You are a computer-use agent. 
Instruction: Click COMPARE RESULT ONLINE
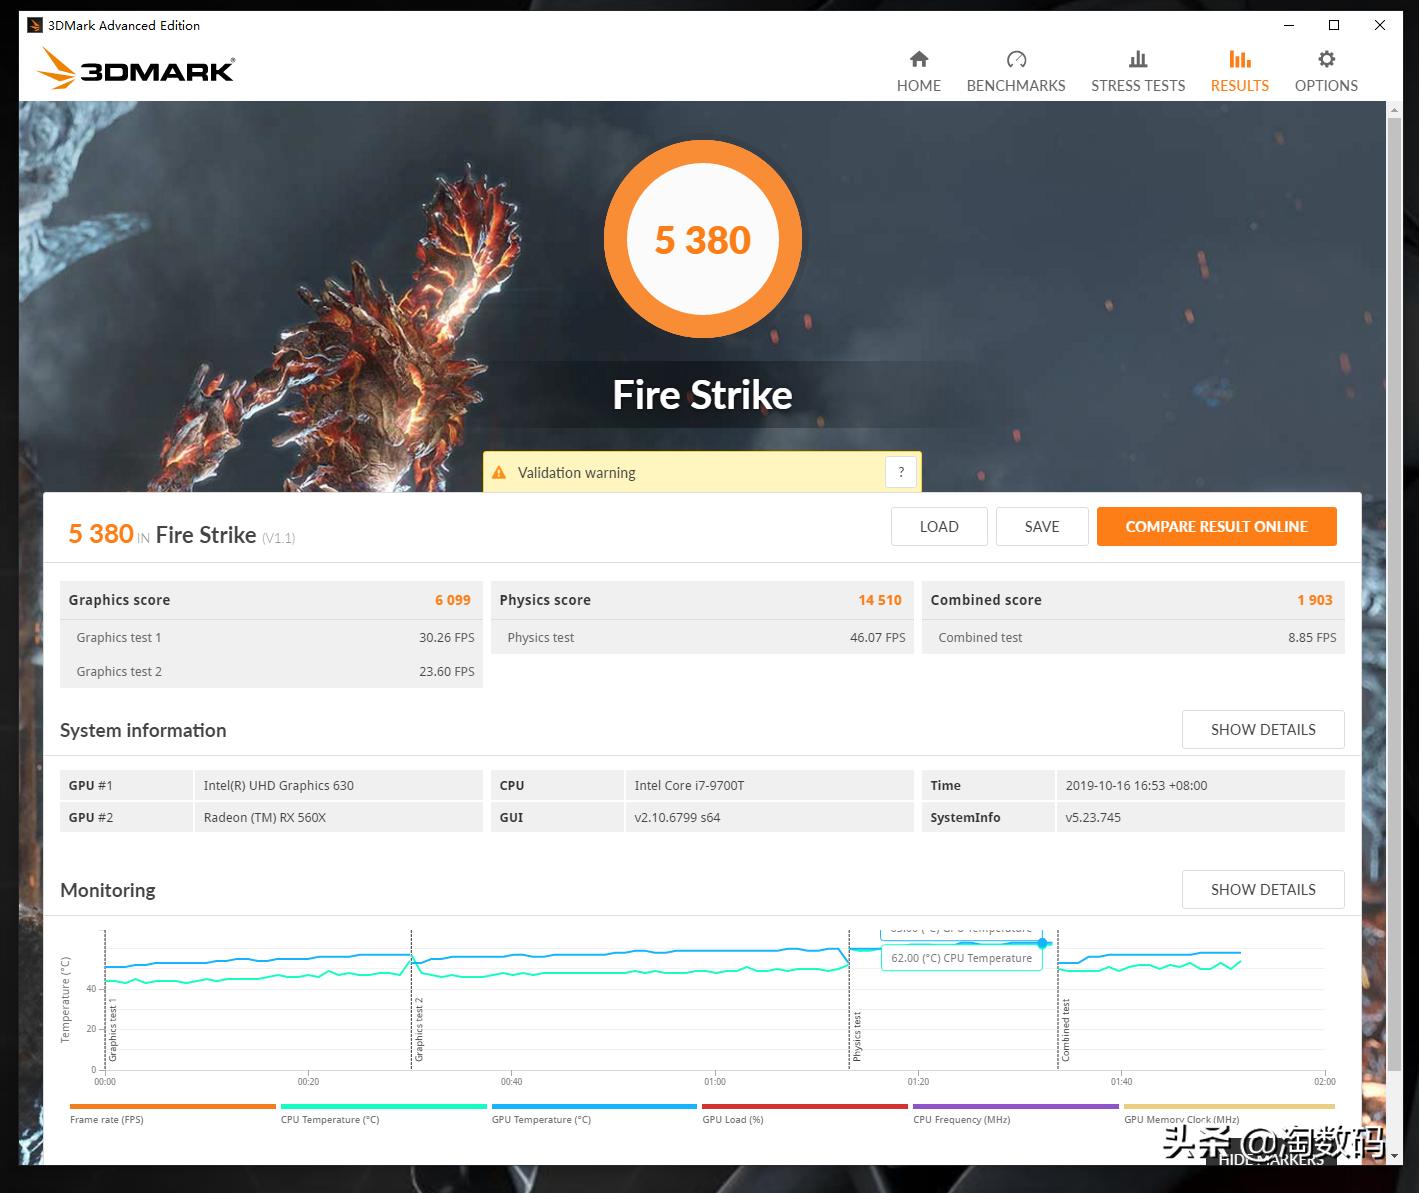(x=1217, y=527)
